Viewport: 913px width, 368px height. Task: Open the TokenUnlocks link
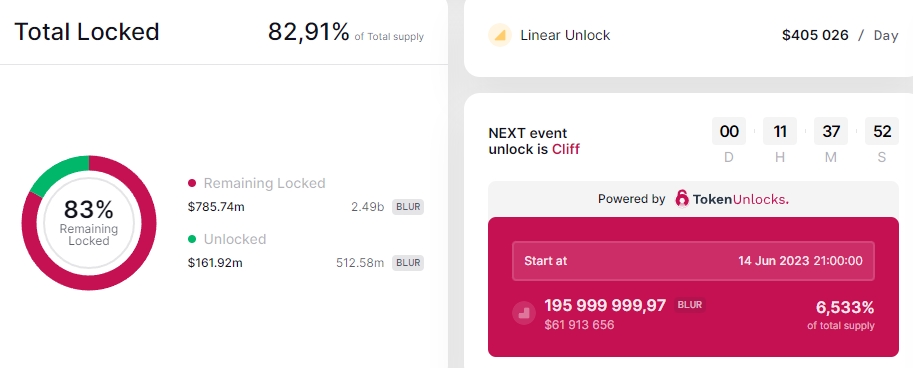pos(732,199)
